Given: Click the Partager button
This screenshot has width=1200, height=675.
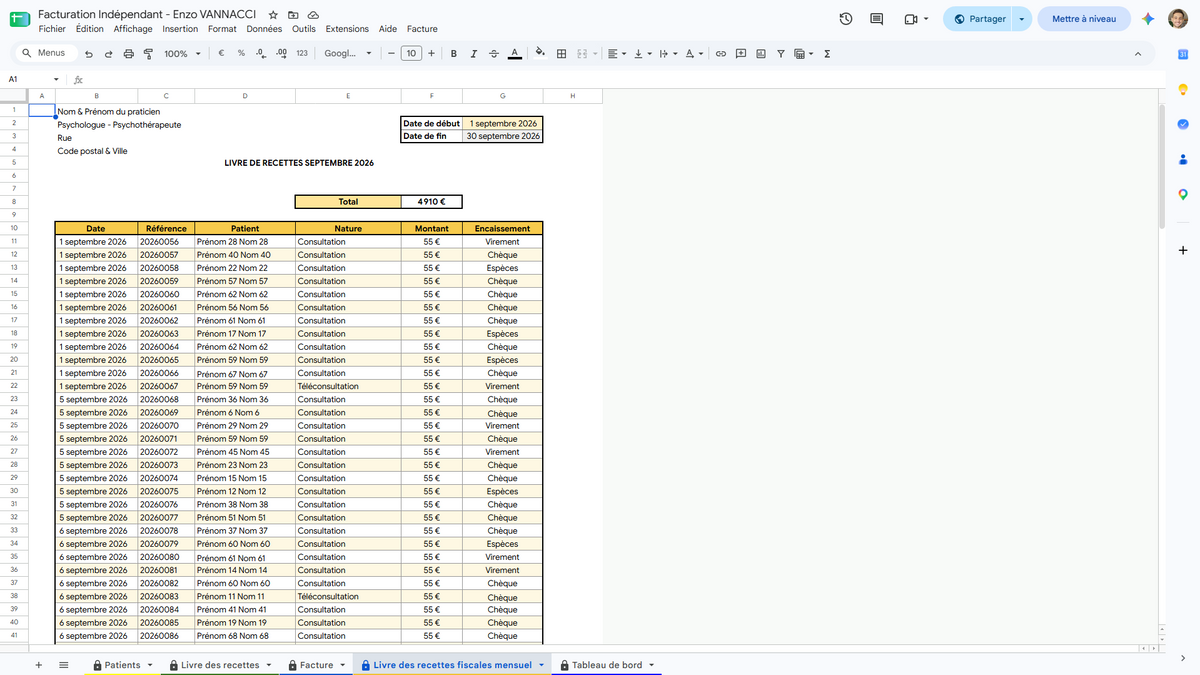Looking at the screenshot, I should (x=979, y=19).
